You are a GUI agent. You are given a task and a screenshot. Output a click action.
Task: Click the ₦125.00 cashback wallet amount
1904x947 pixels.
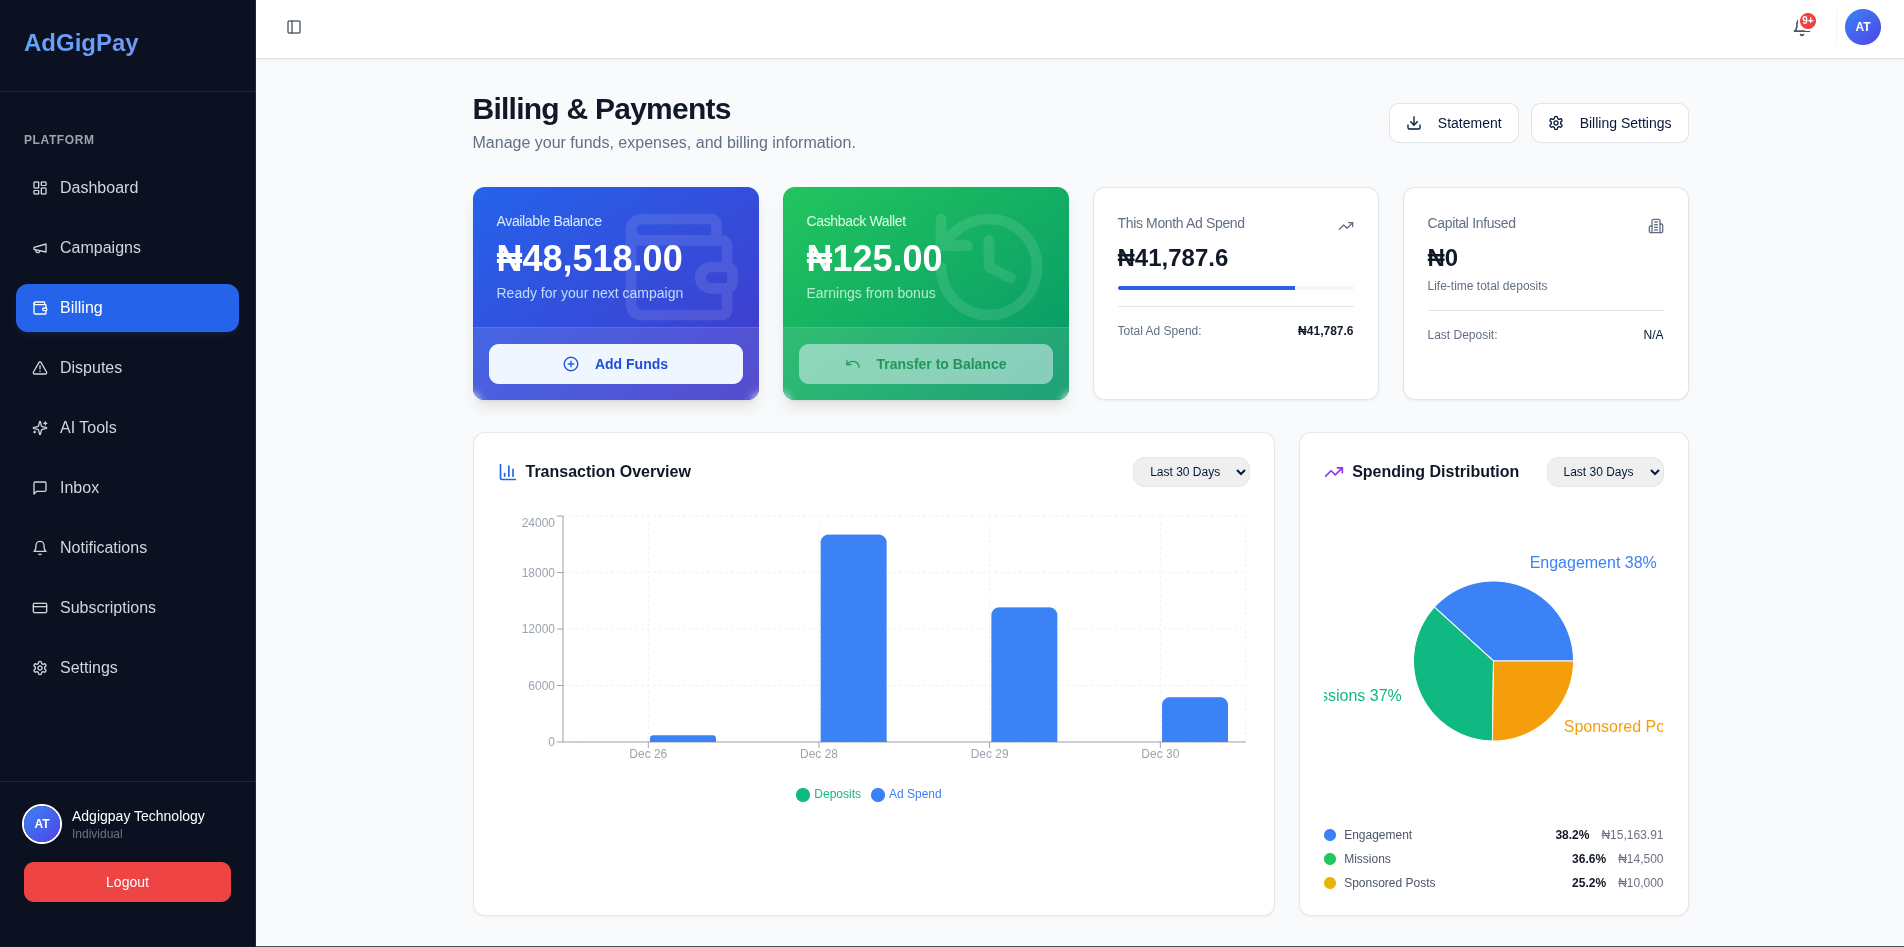coord(874,259)
